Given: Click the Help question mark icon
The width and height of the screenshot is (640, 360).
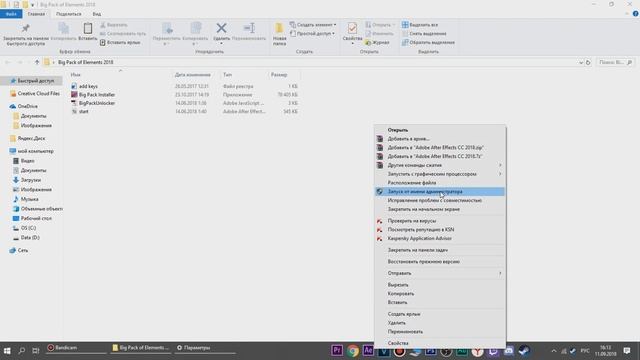Looking at the screenshot, I should point(636,13).
